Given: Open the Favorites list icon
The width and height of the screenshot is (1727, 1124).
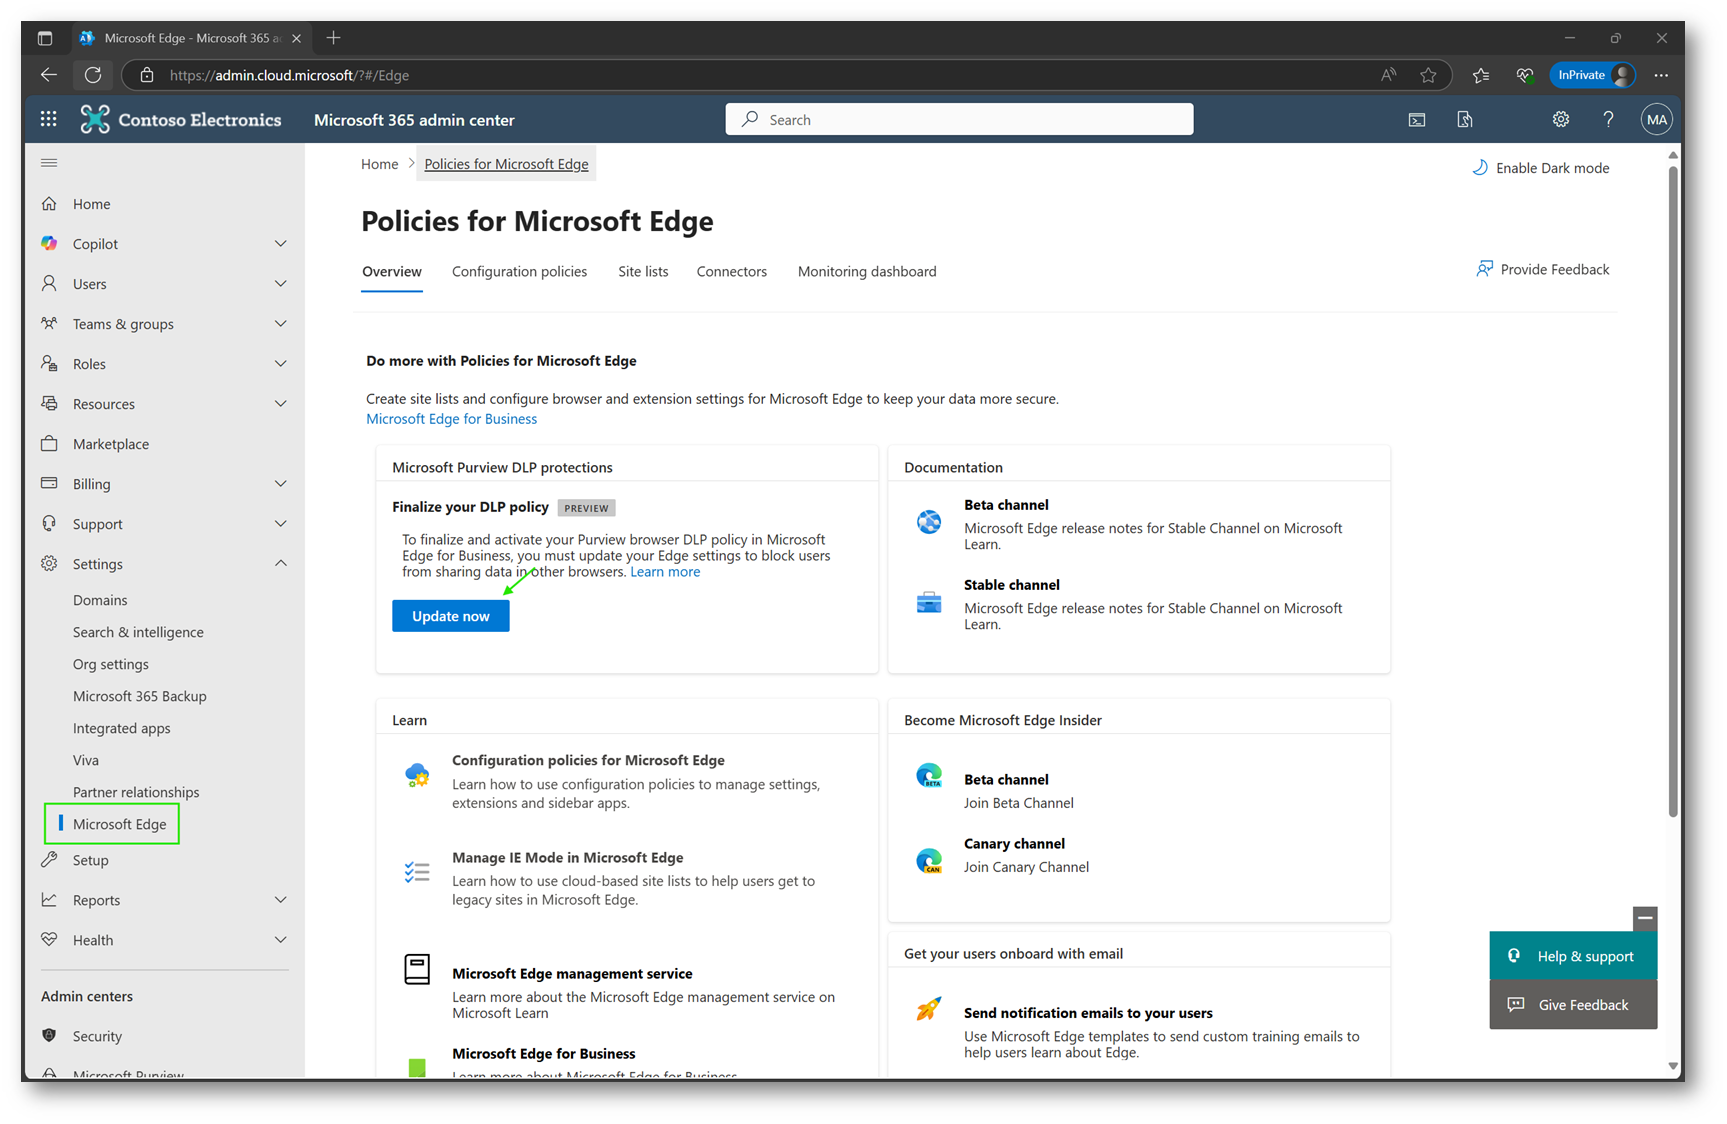Looking at the screenshot, I should point(1481,75).
